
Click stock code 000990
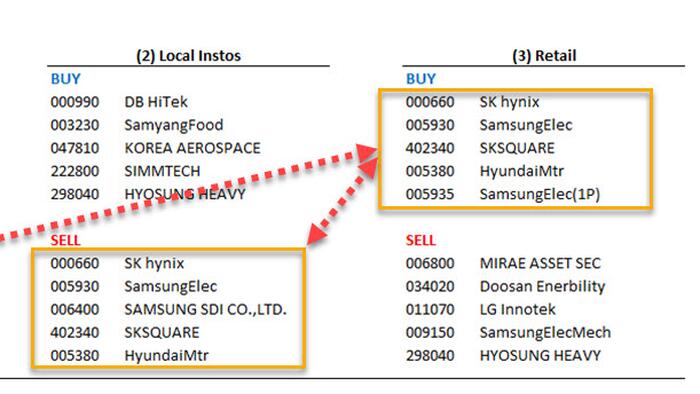click(75, 102)
